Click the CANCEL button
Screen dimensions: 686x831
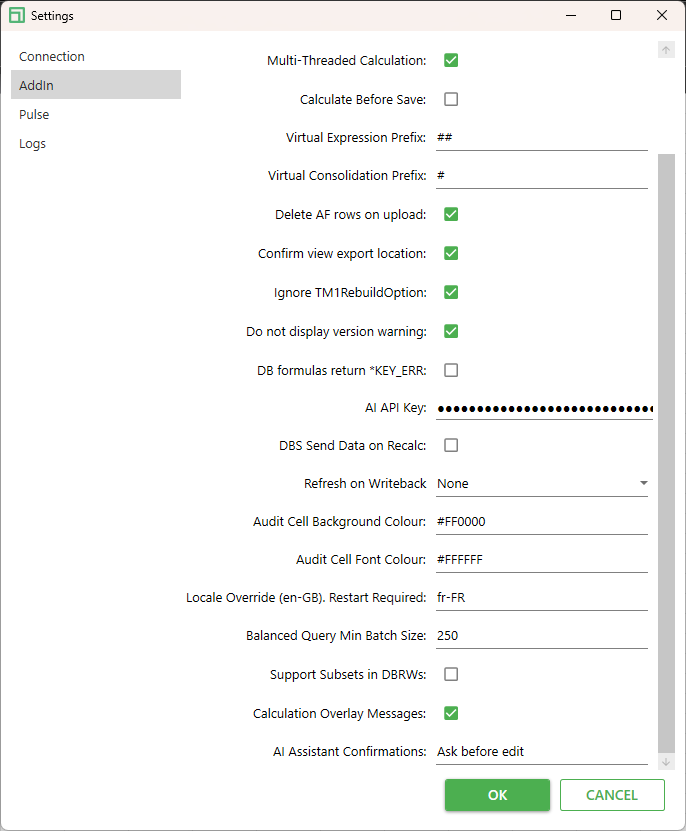(612, 795)
